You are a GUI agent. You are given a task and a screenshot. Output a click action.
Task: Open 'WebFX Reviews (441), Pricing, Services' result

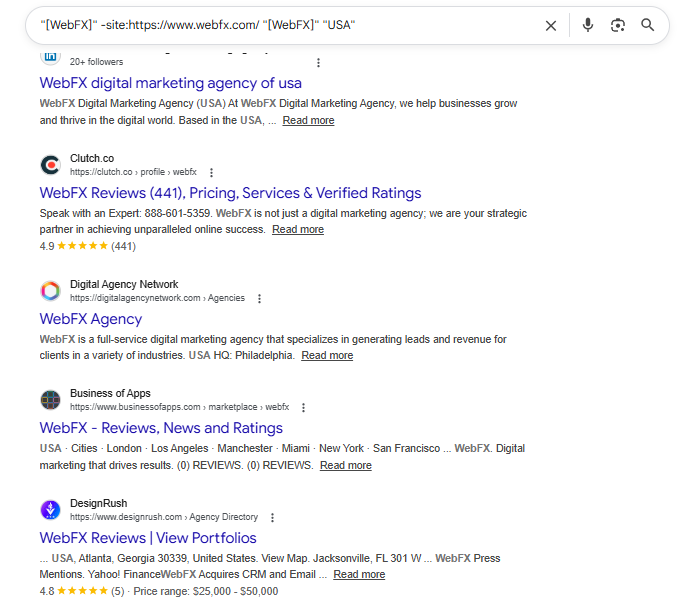click(230, 193)
